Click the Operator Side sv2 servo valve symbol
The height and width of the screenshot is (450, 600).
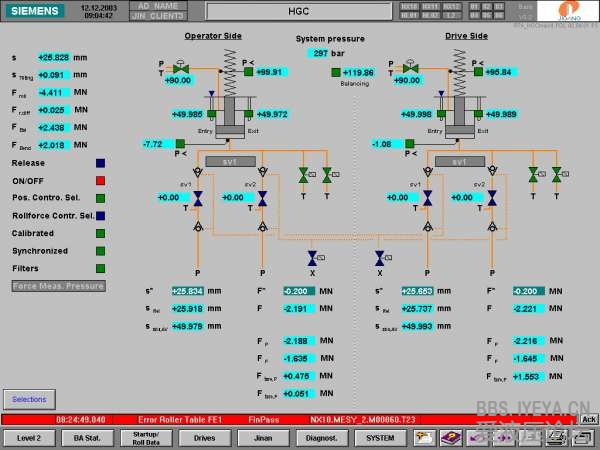(x=262, y=200)
